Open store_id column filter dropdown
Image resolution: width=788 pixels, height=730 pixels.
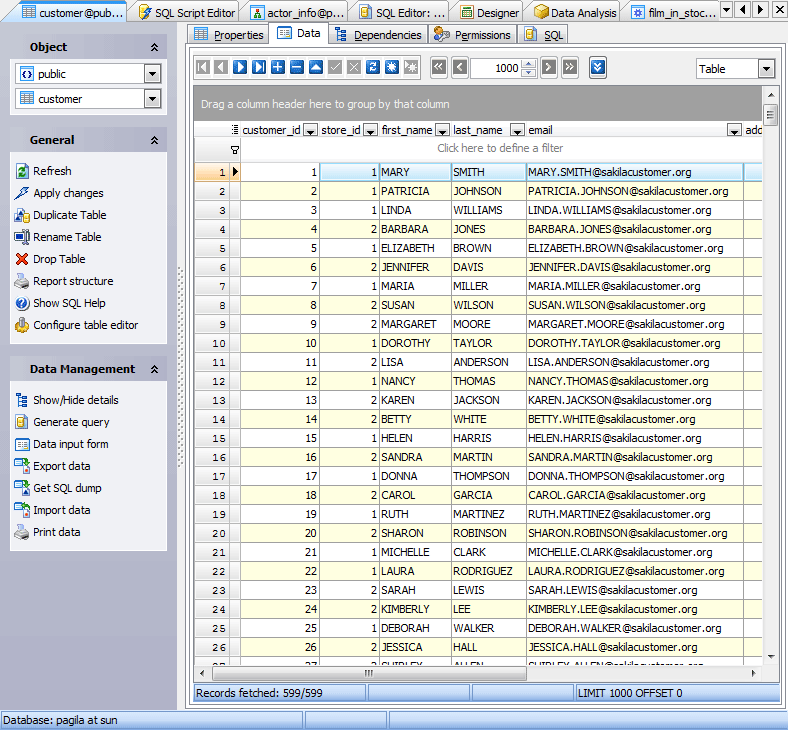click(370, 131)
